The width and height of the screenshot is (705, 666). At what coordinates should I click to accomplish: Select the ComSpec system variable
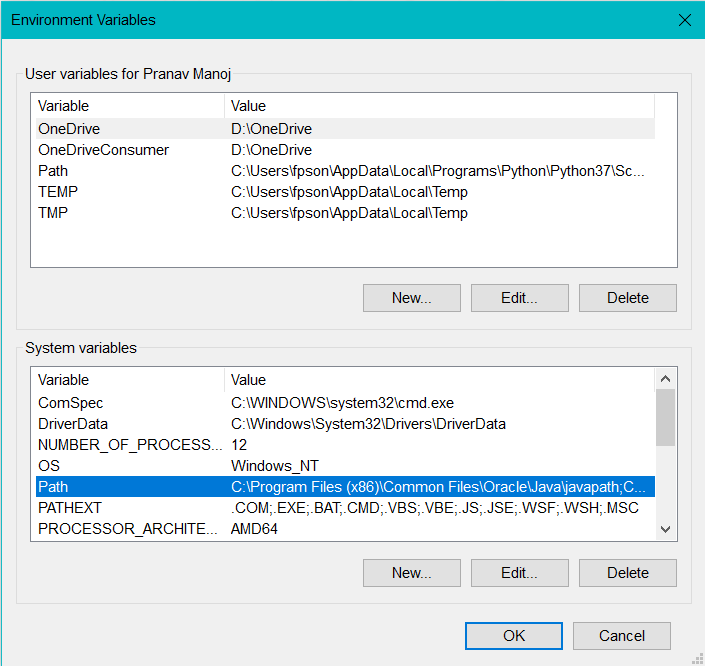[345, 403]
